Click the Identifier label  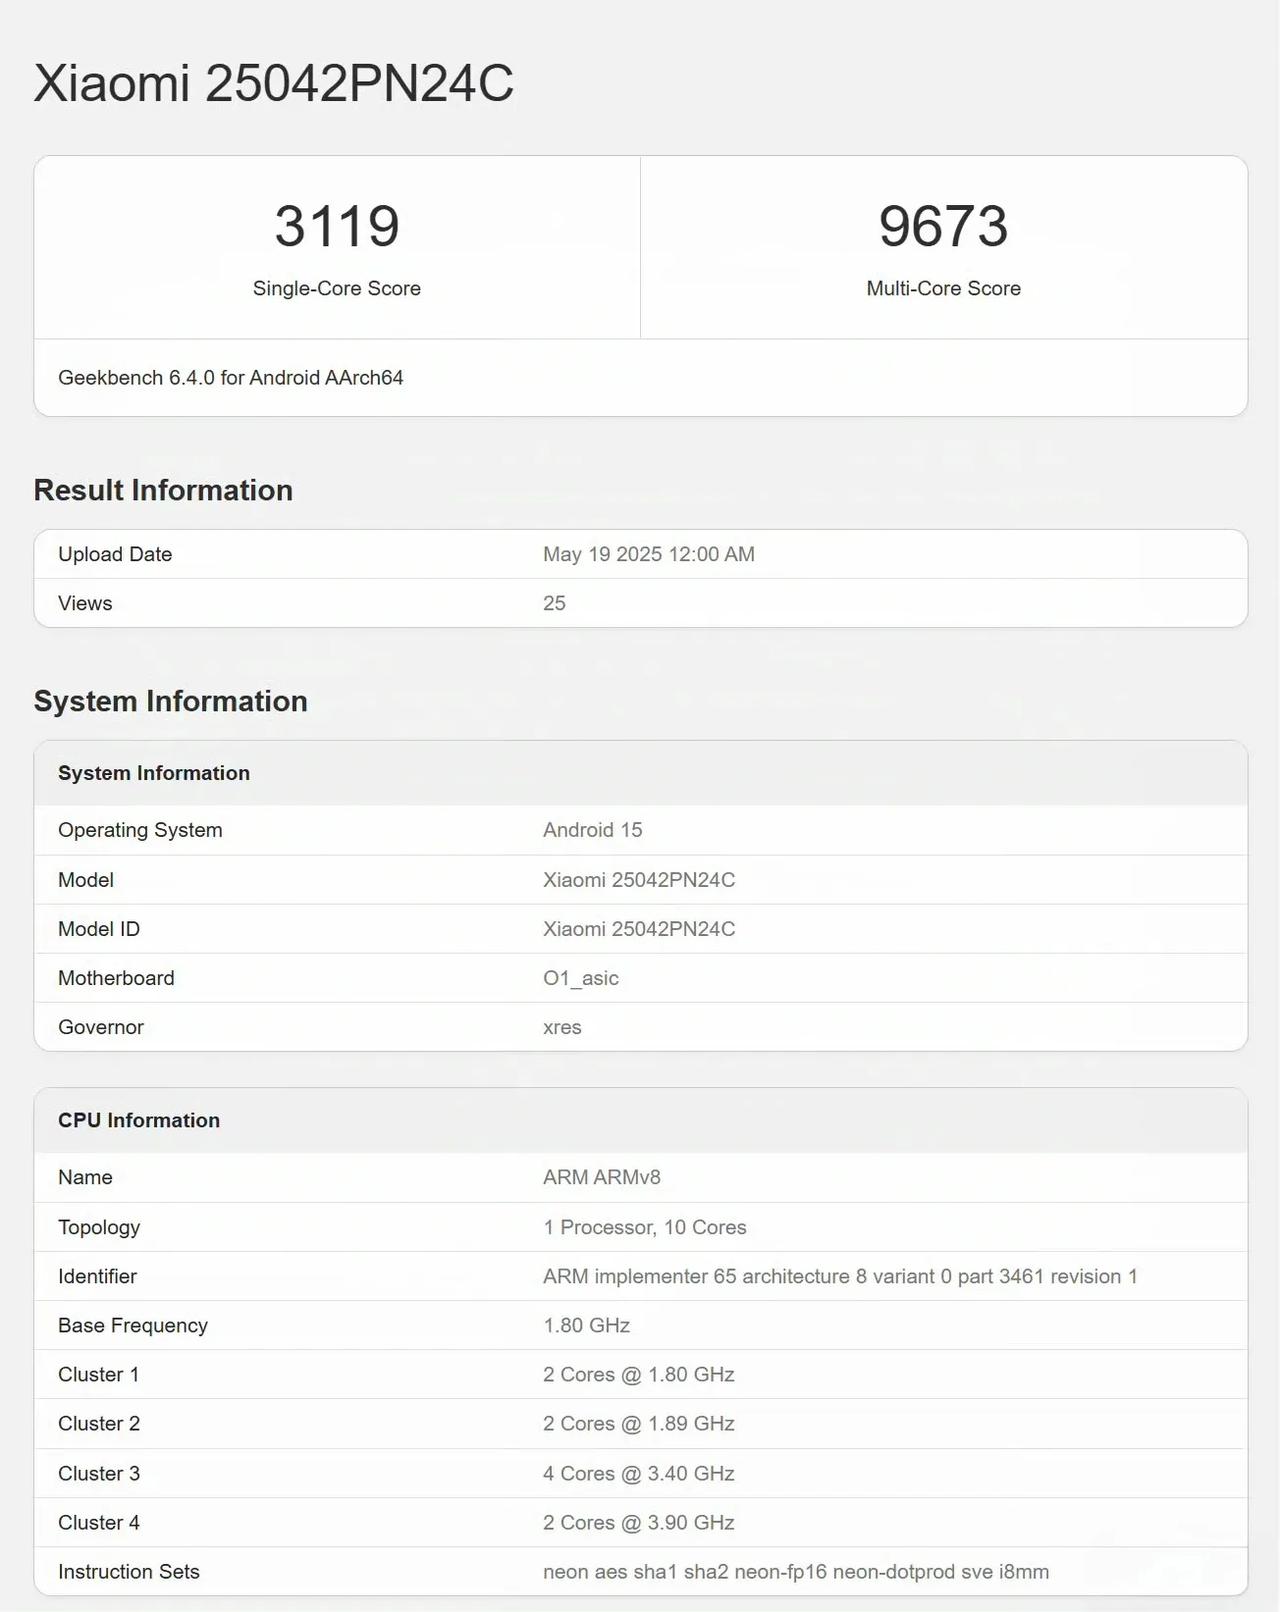(97, 1276)
